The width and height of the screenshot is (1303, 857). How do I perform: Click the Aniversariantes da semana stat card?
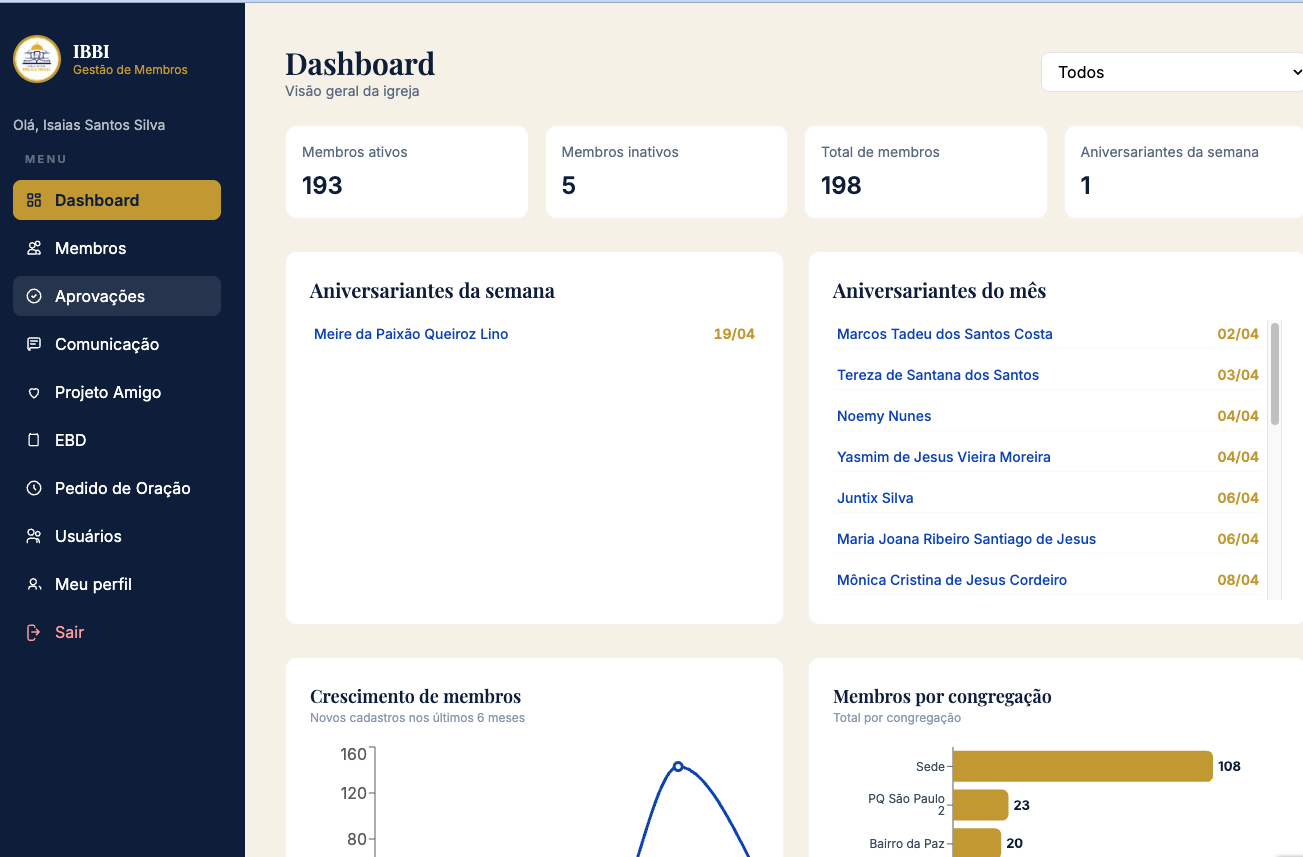[x=1184, y=172]
